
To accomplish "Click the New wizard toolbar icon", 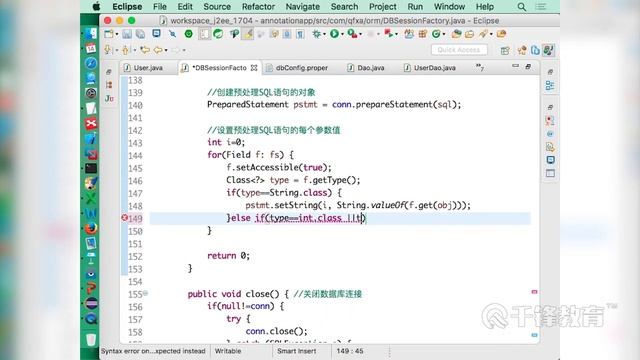I will [109, 34].
